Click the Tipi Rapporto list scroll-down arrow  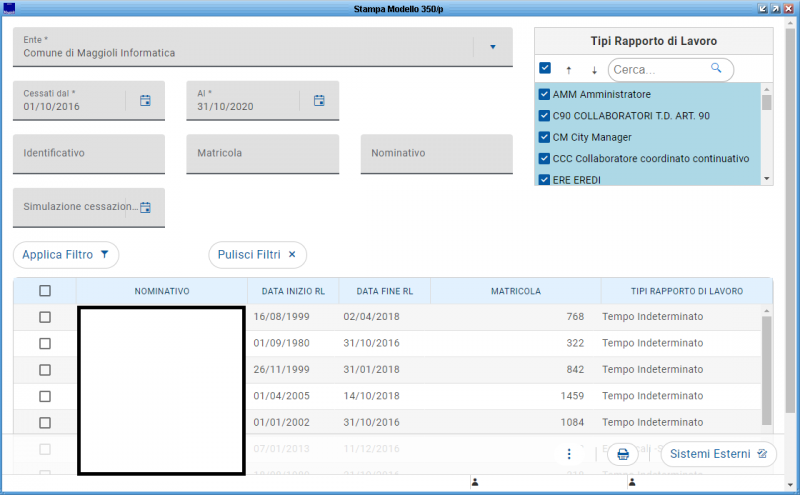click(x=766, y=179)
